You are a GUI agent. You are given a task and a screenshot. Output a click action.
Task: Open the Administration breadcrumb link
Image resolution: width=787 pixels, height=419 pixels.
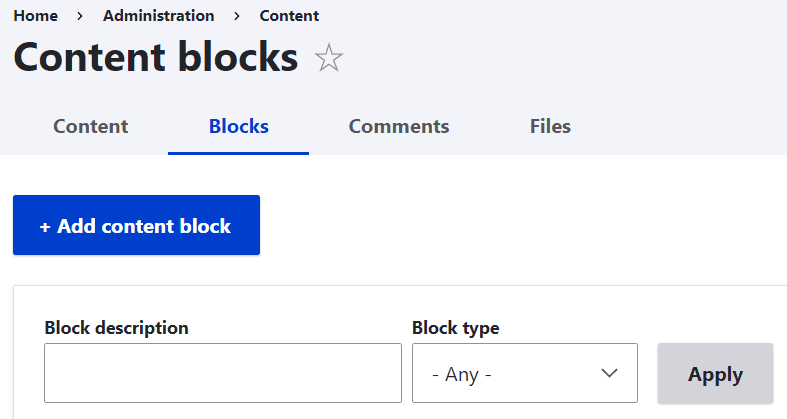(158, 16)
